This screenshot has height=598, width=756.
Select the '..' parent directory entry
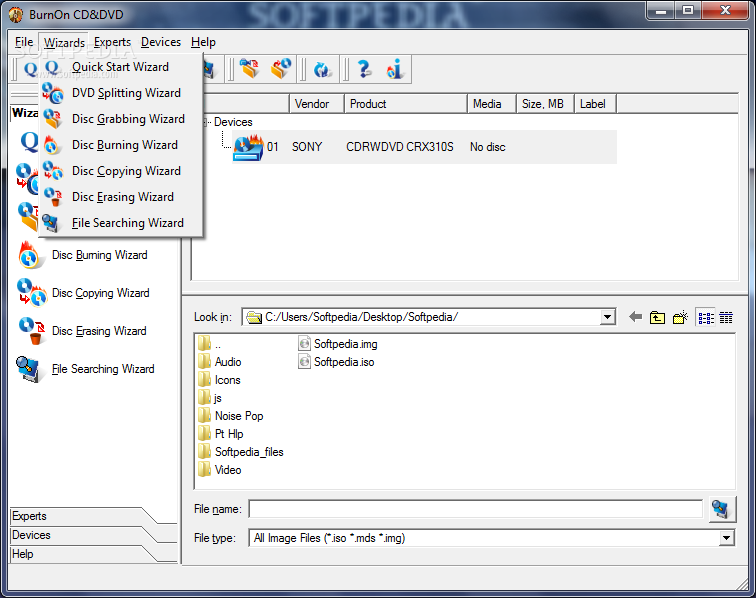coord(210,344)
